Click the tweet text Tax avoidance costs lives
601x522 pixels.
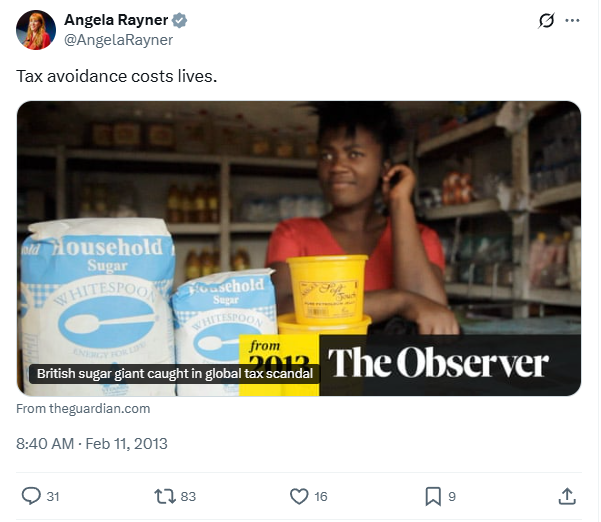click(117, 76)
